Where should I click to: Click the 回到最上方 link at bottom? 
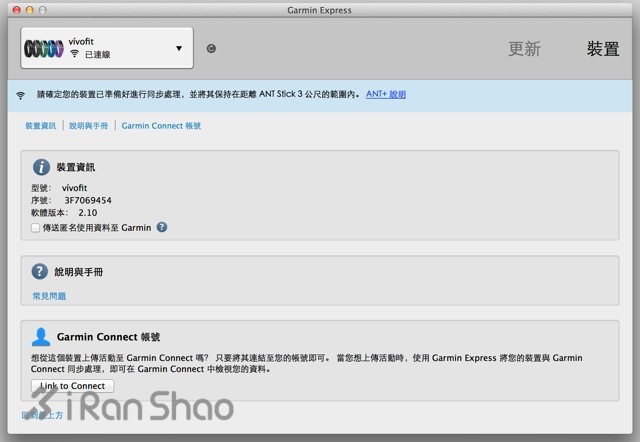(43, 414)
